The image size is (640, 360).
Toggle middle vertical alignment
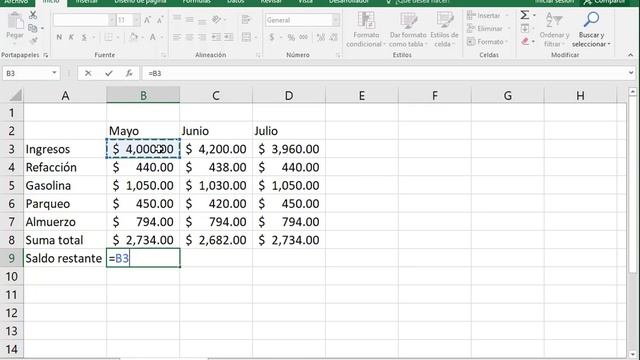point(189,19)
